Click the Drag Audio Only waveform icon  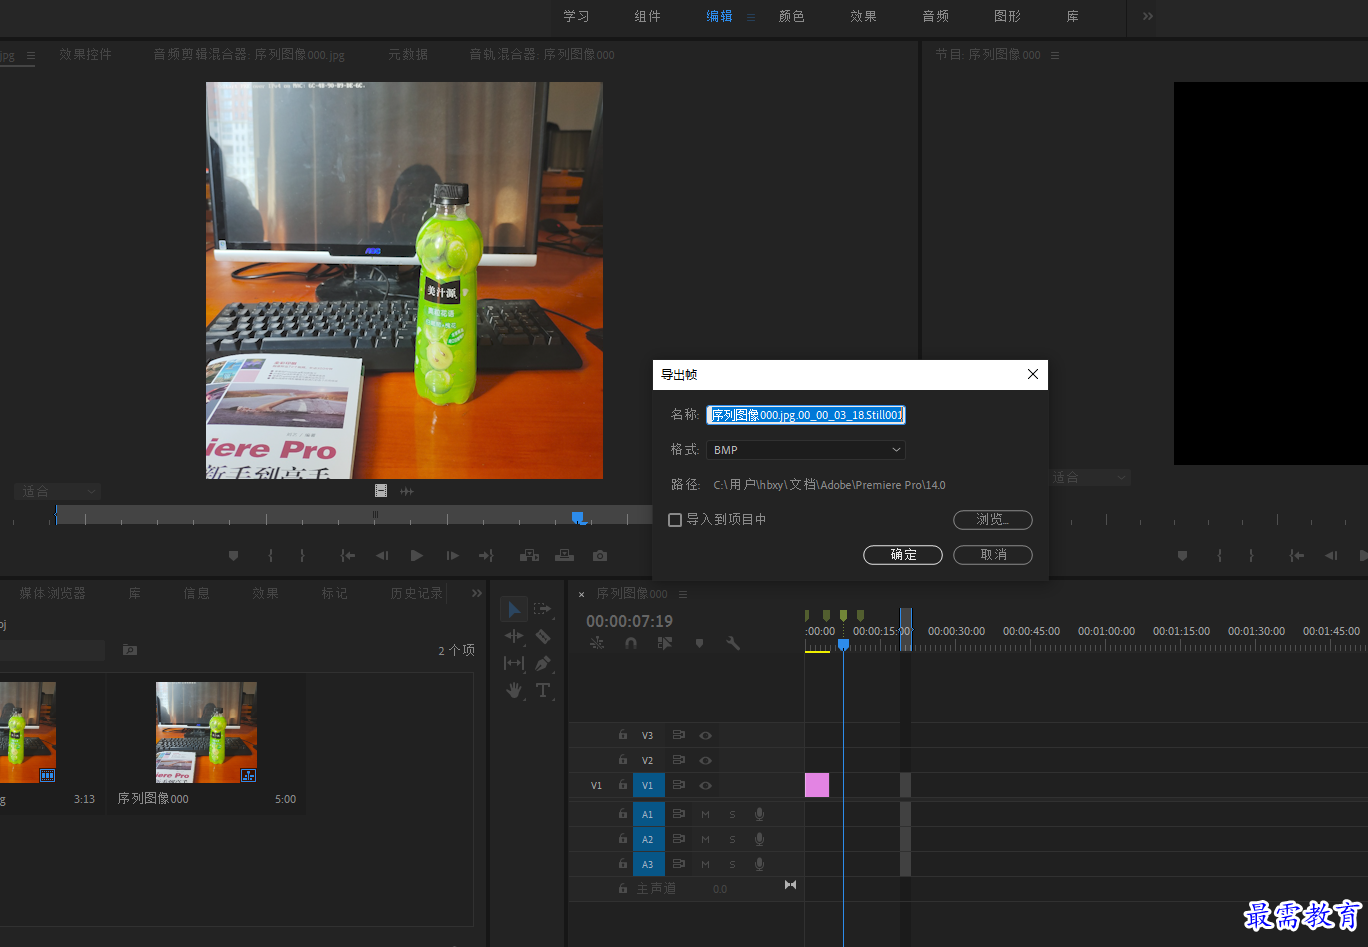[x=407, y=490]
